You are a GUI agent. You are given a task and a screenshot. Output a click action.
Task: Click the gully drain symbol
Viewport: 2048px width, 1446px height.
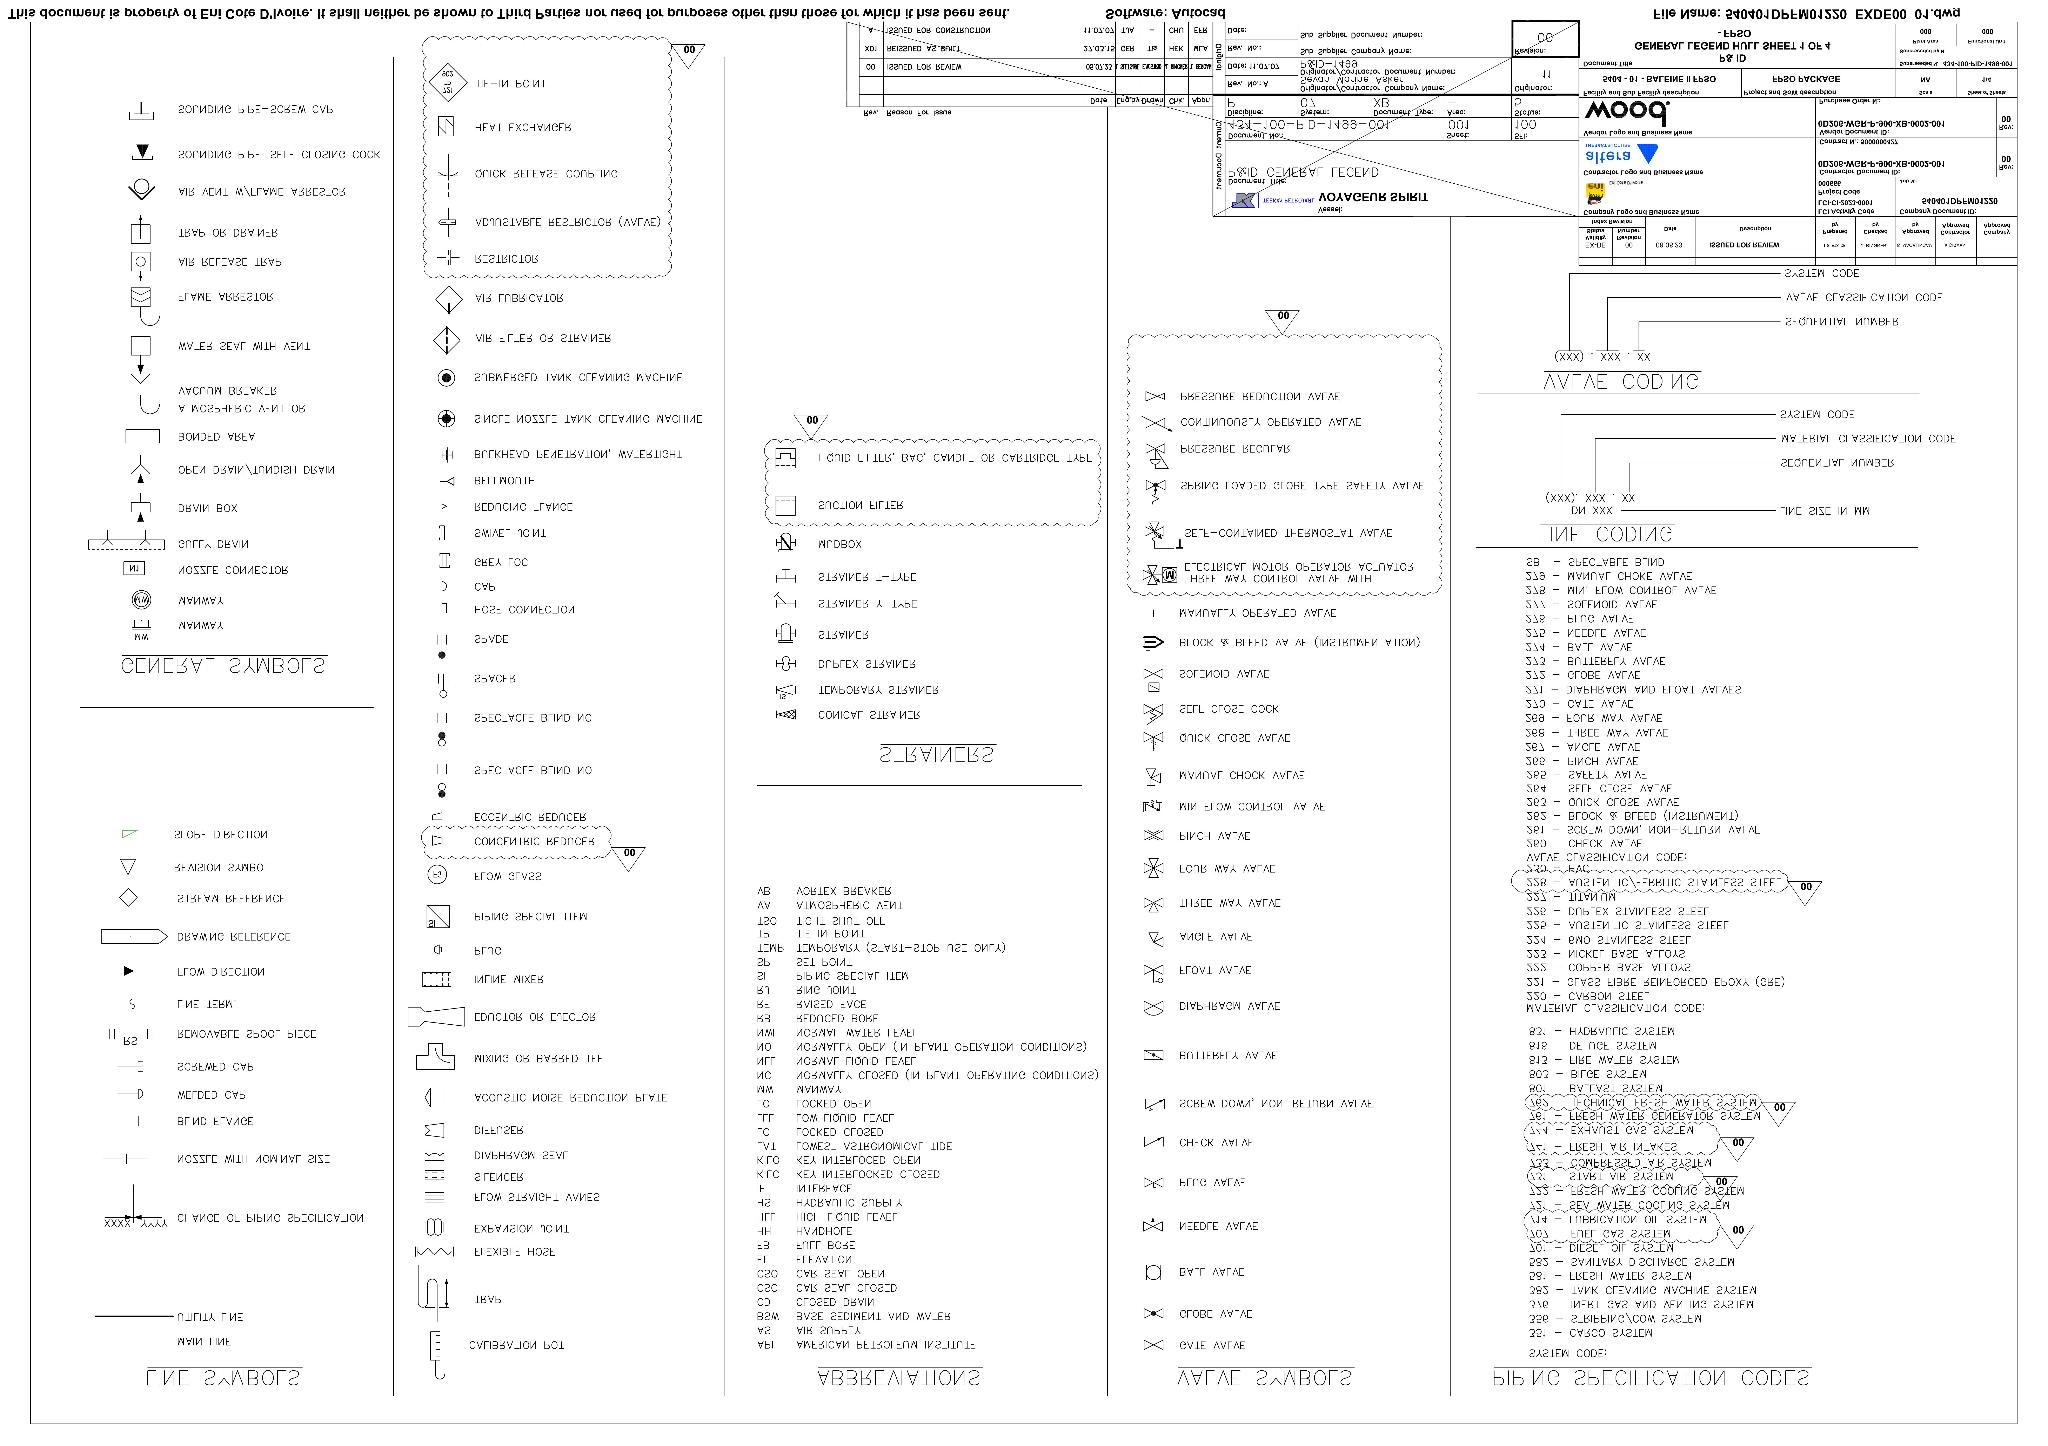point(127,541)
